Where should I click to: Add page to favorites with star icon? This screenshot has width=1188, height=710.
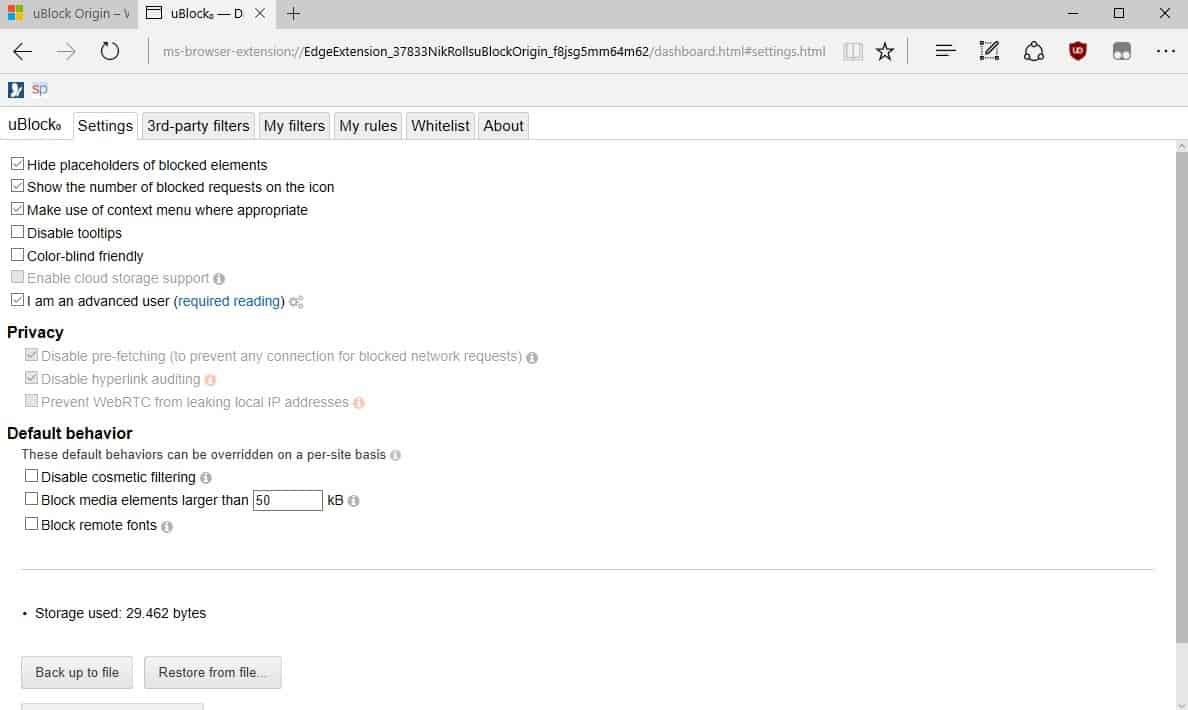[885, 52]
